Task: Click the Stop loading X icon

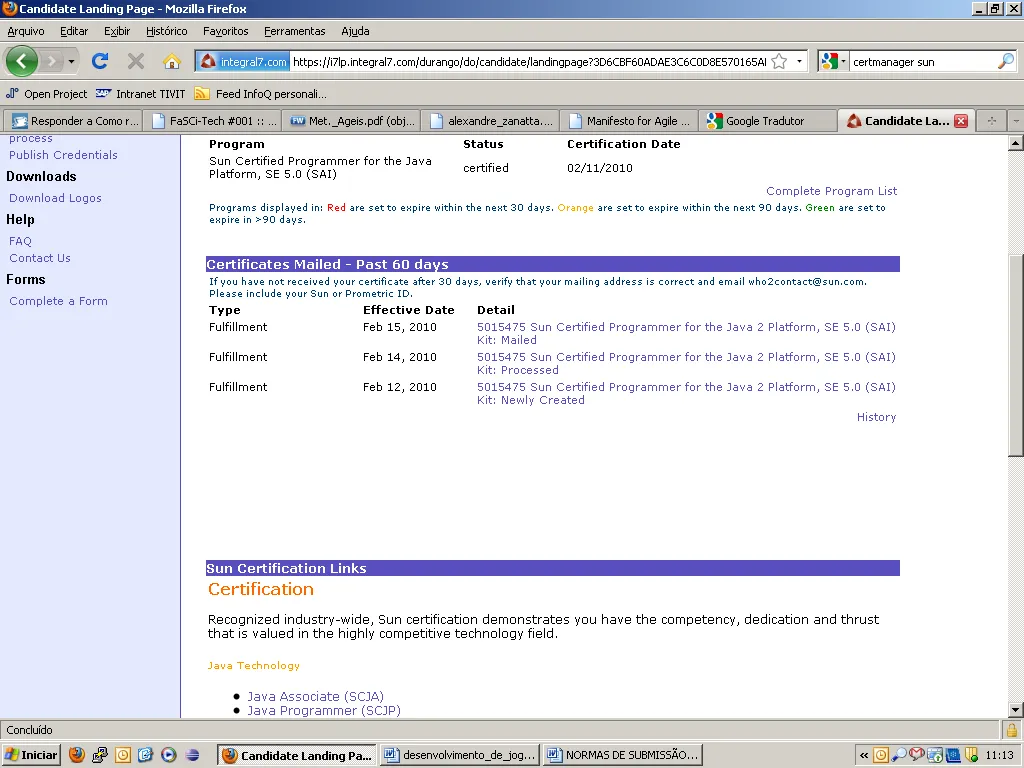Action: [x=136, y=61]
